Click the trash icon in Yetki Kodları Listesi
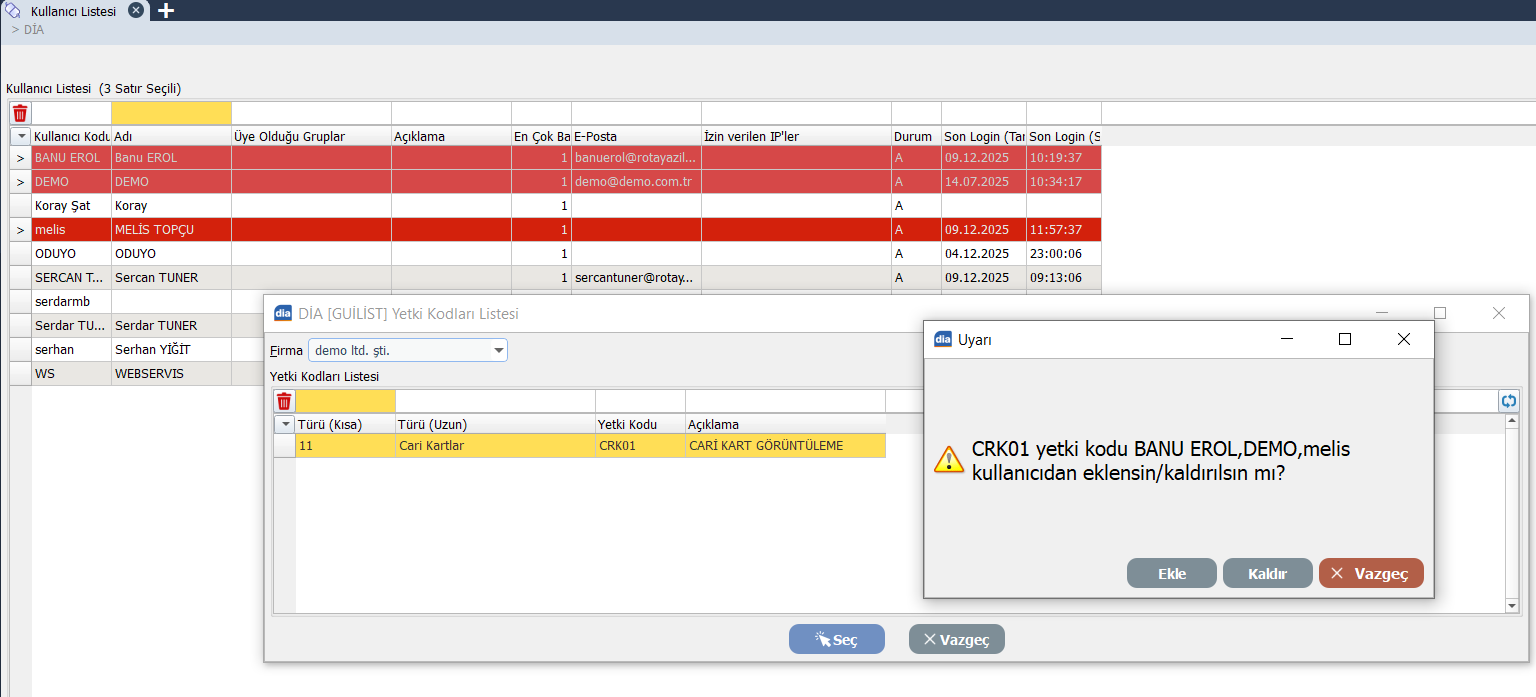The height and width of the screenshot is (697, 1536). coord(284,401)
